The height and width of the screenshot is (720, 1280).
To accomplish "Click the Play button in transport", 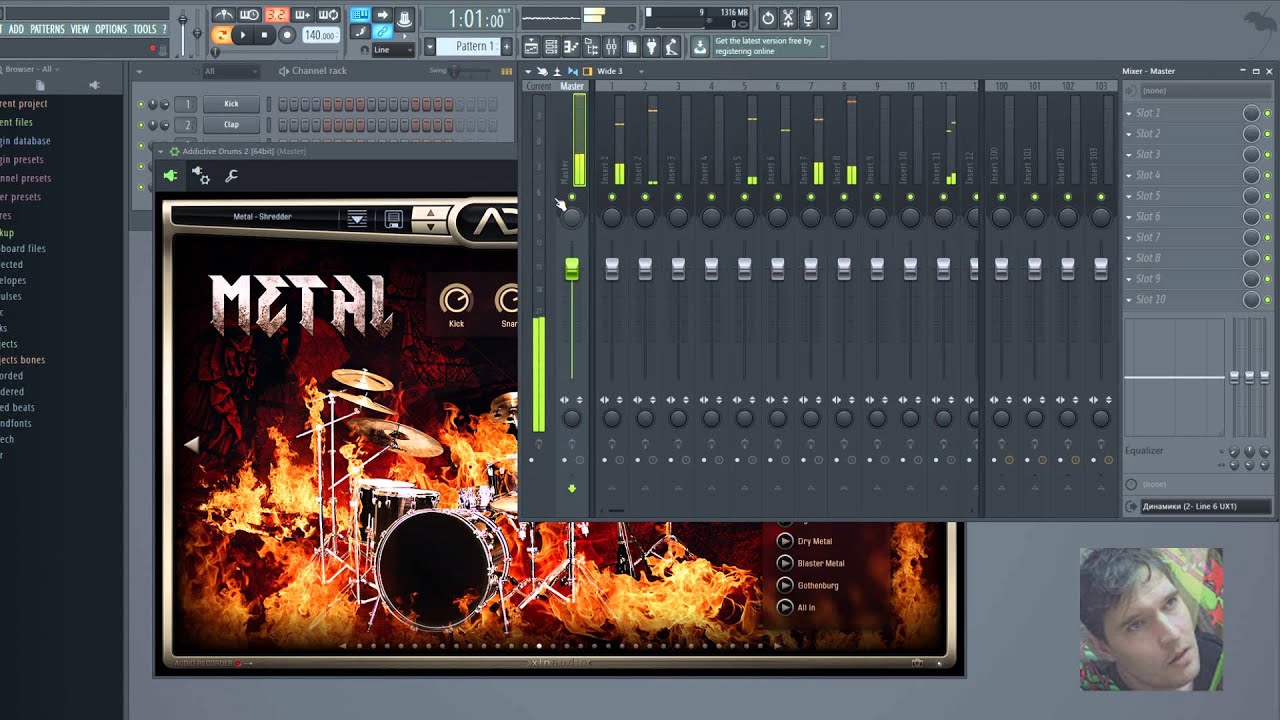I will 242,35.
